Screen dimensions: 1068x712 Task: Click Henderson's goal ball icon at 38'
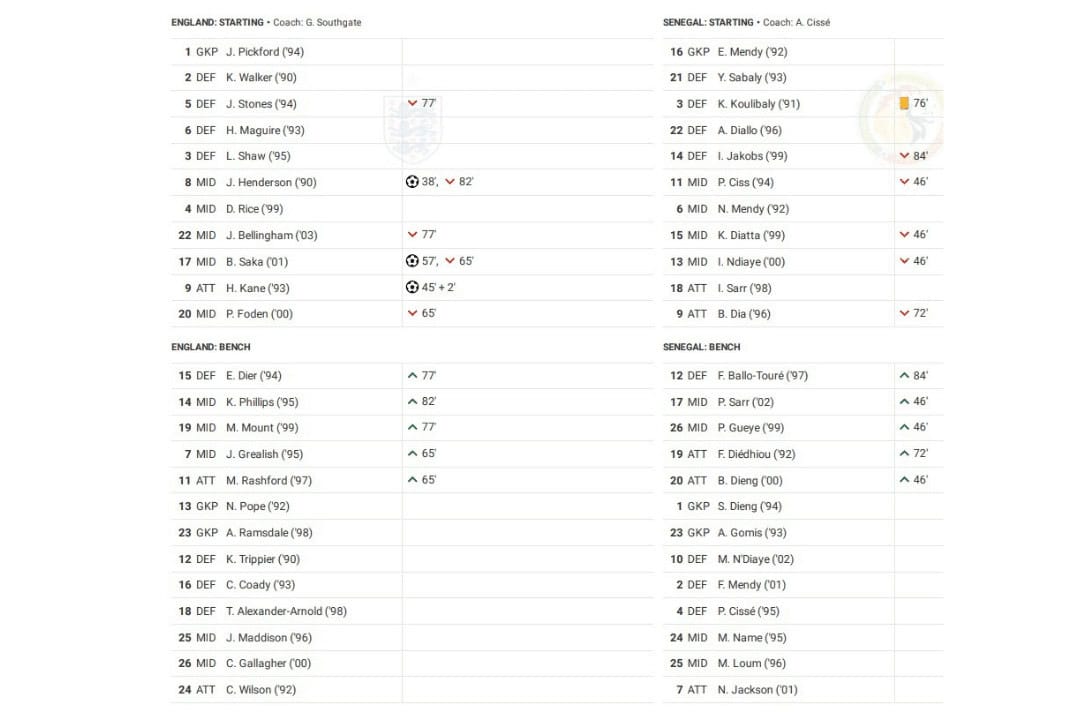tap(412, 182)
